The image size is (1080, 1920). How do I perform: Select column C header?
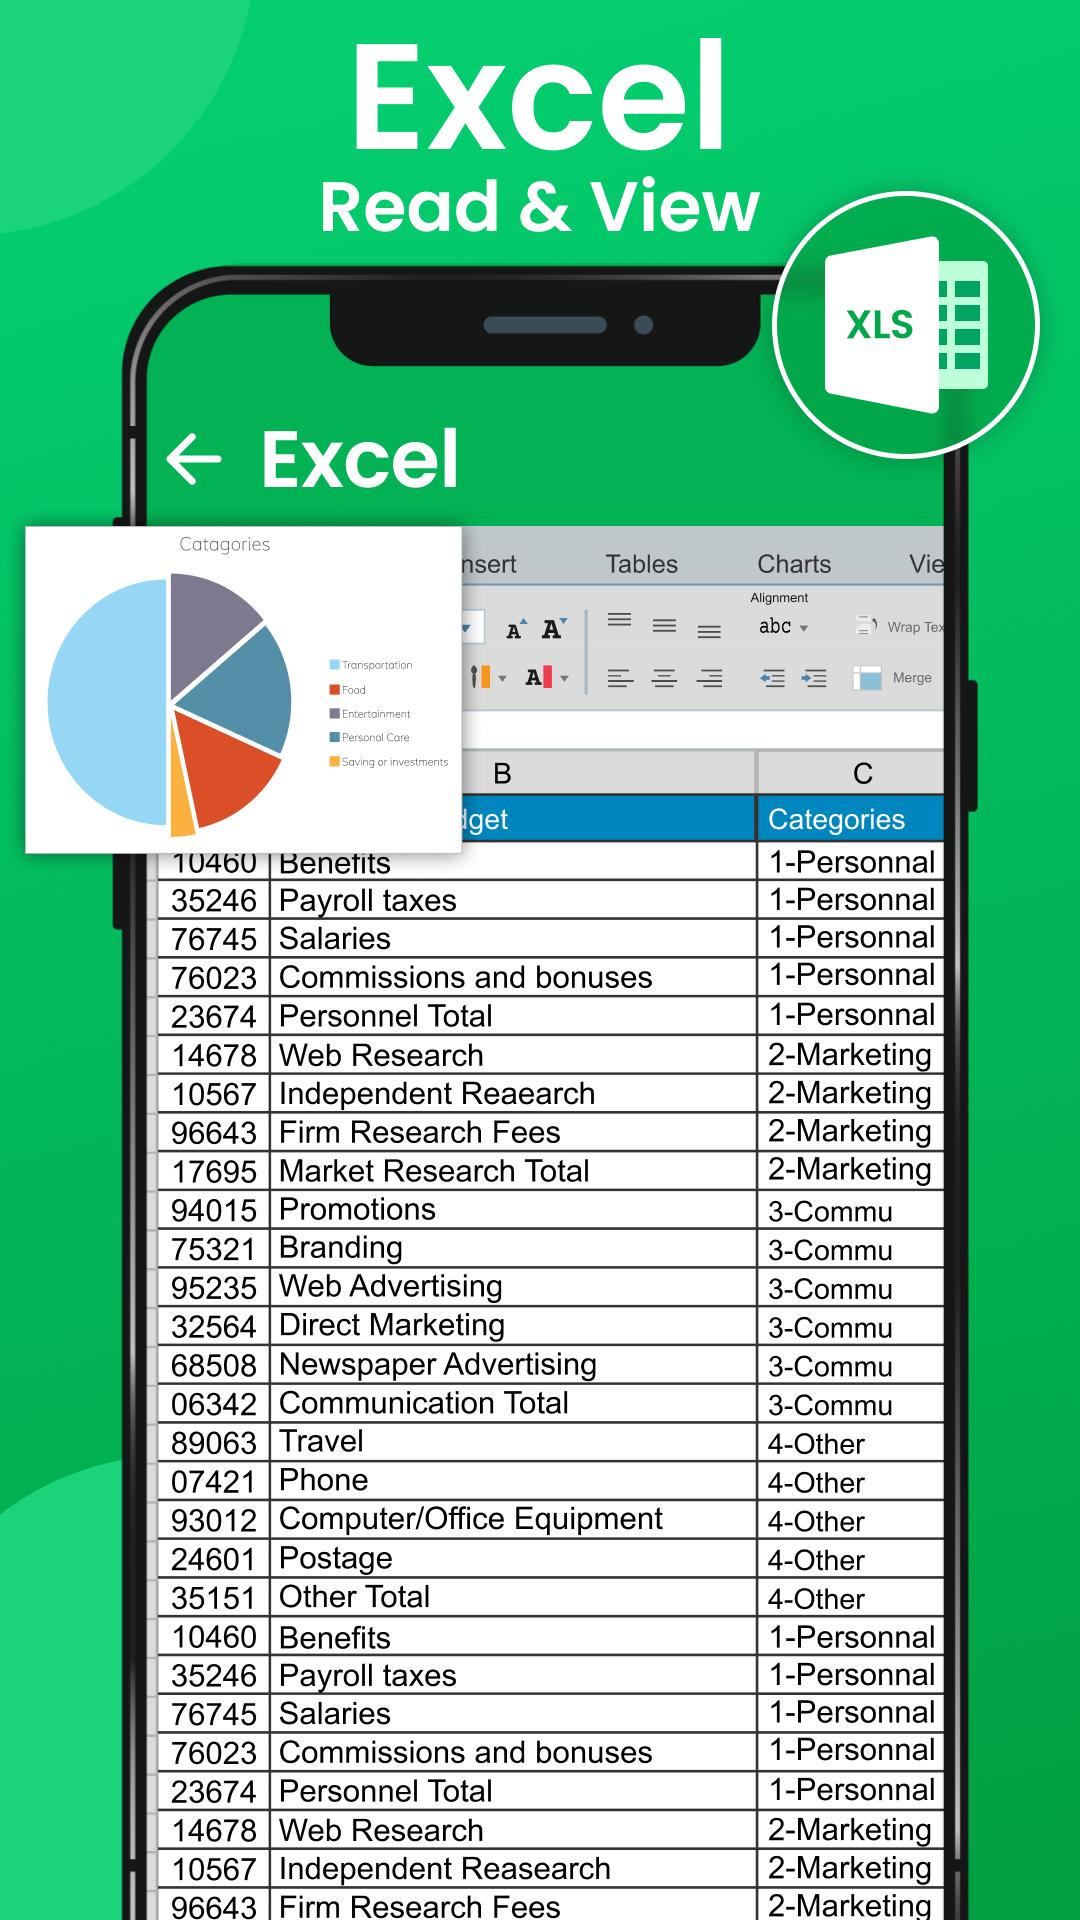[x=851, y=772]
